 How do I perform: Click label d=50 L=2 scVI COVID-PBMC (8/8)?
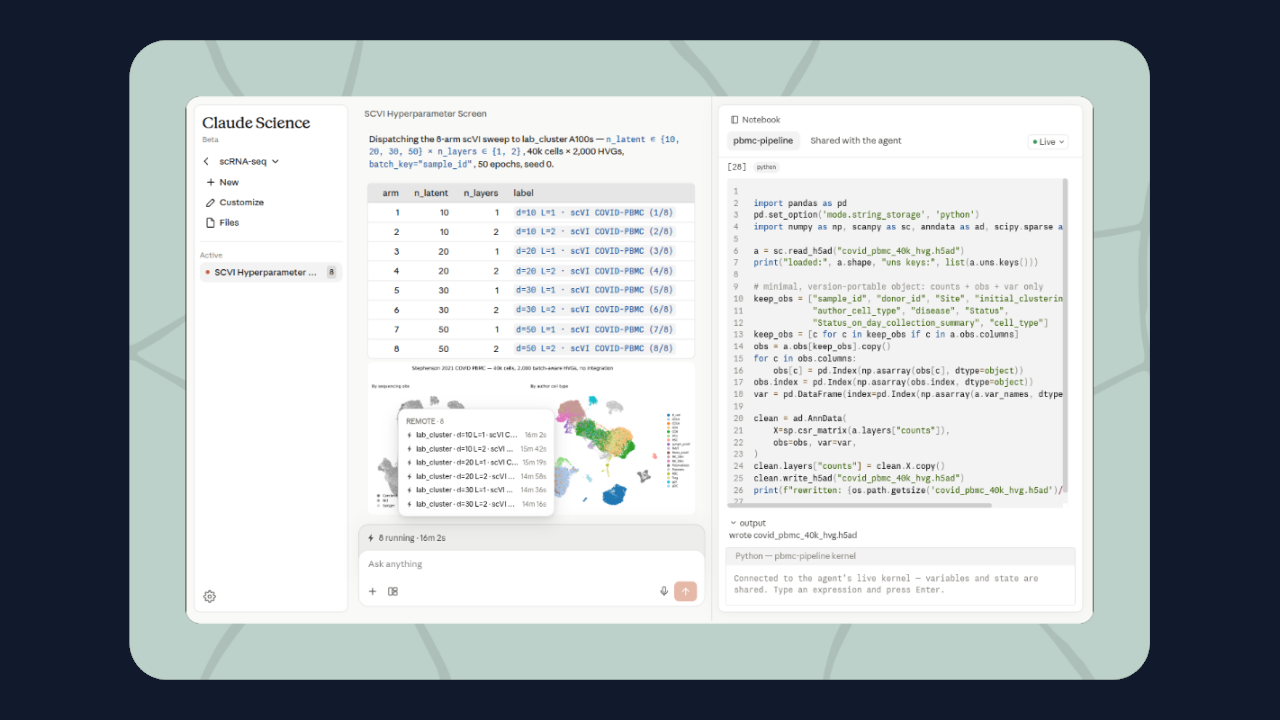click(x=594, y=349)
